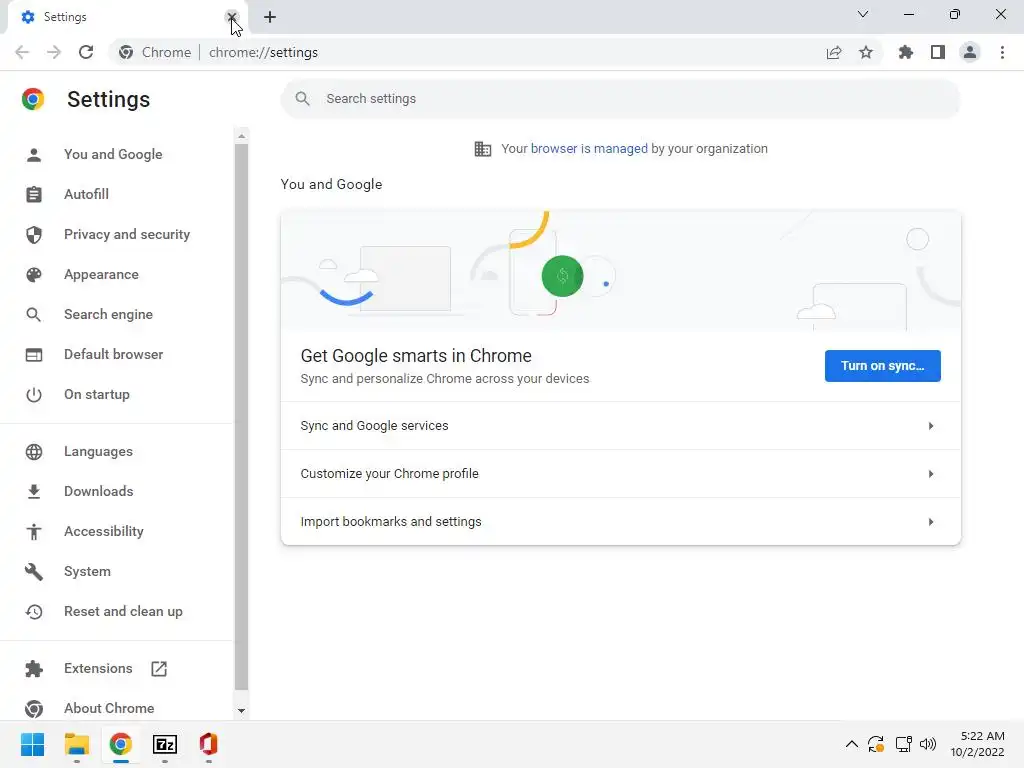Close the Settings tab
The image size is (1024, 768).
click(231, 17)
